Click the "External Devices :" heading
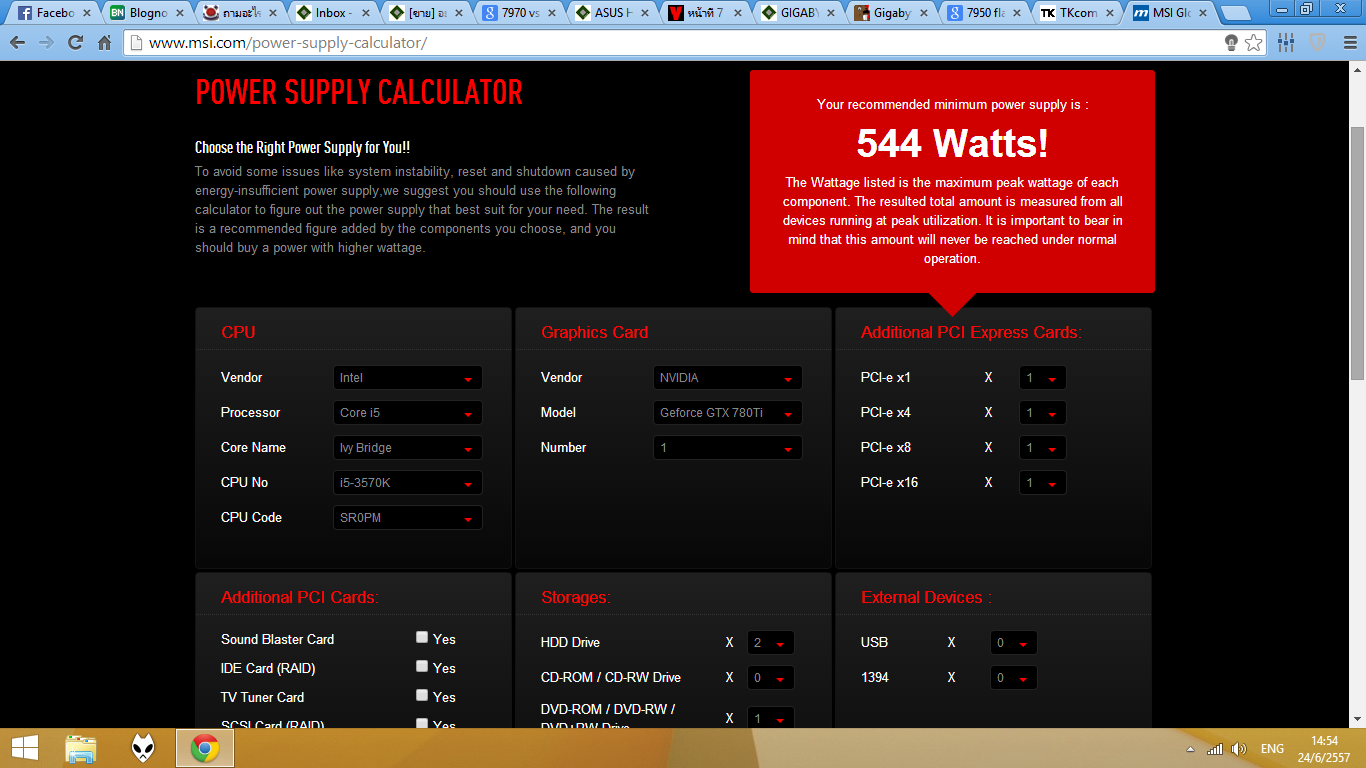This screenshot has height=768, width=1366. point(926,597)
